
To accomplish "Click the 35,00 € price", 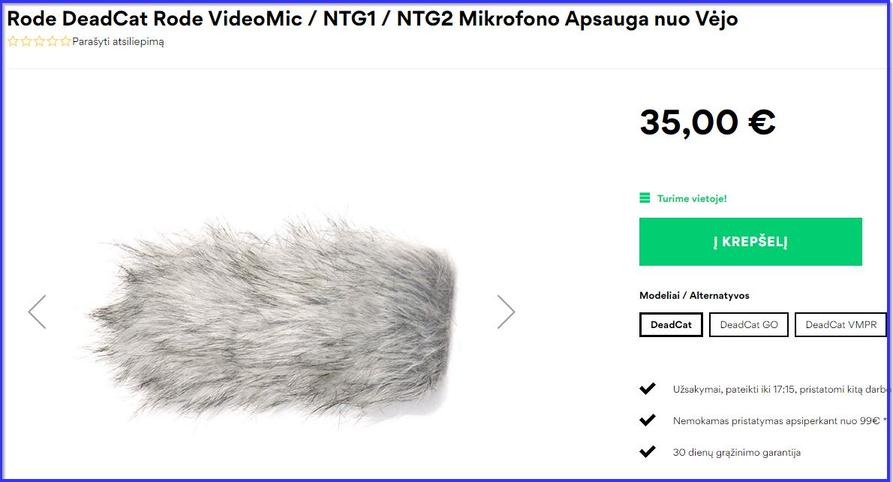I will (707, 122).
